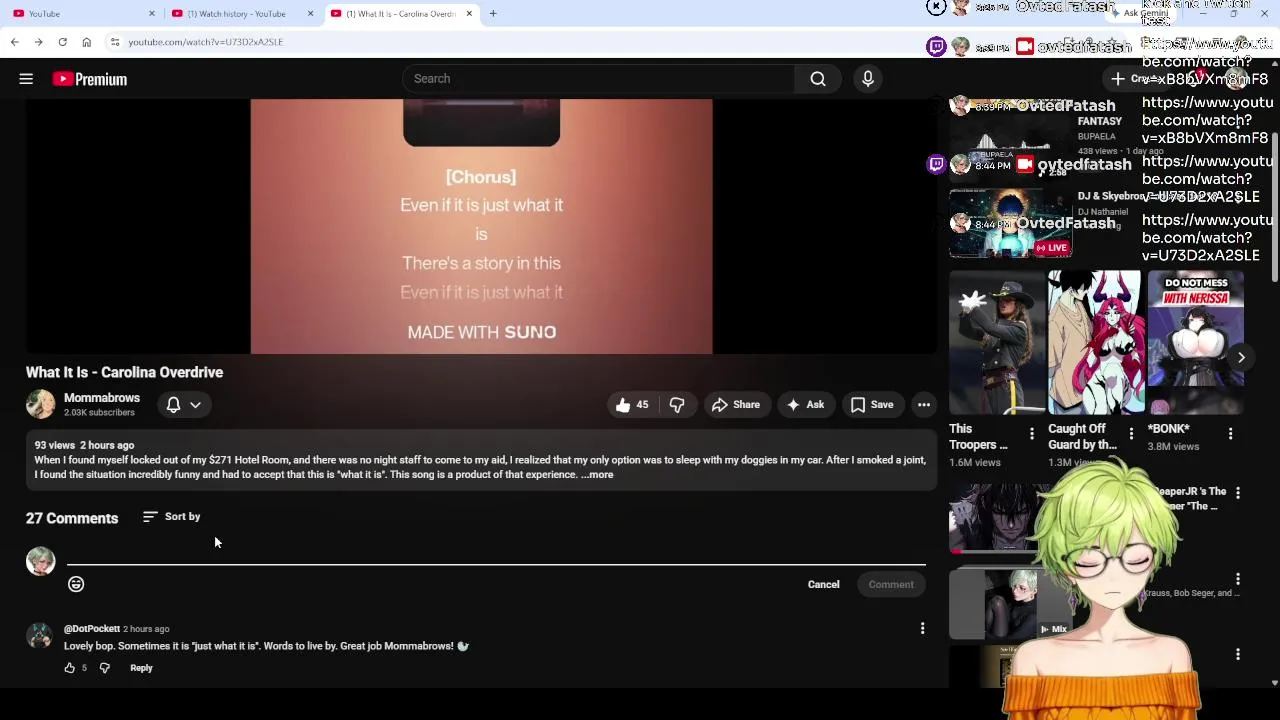
Task: Open the *BONK* short thumbnail
Action: (1195, 342)
